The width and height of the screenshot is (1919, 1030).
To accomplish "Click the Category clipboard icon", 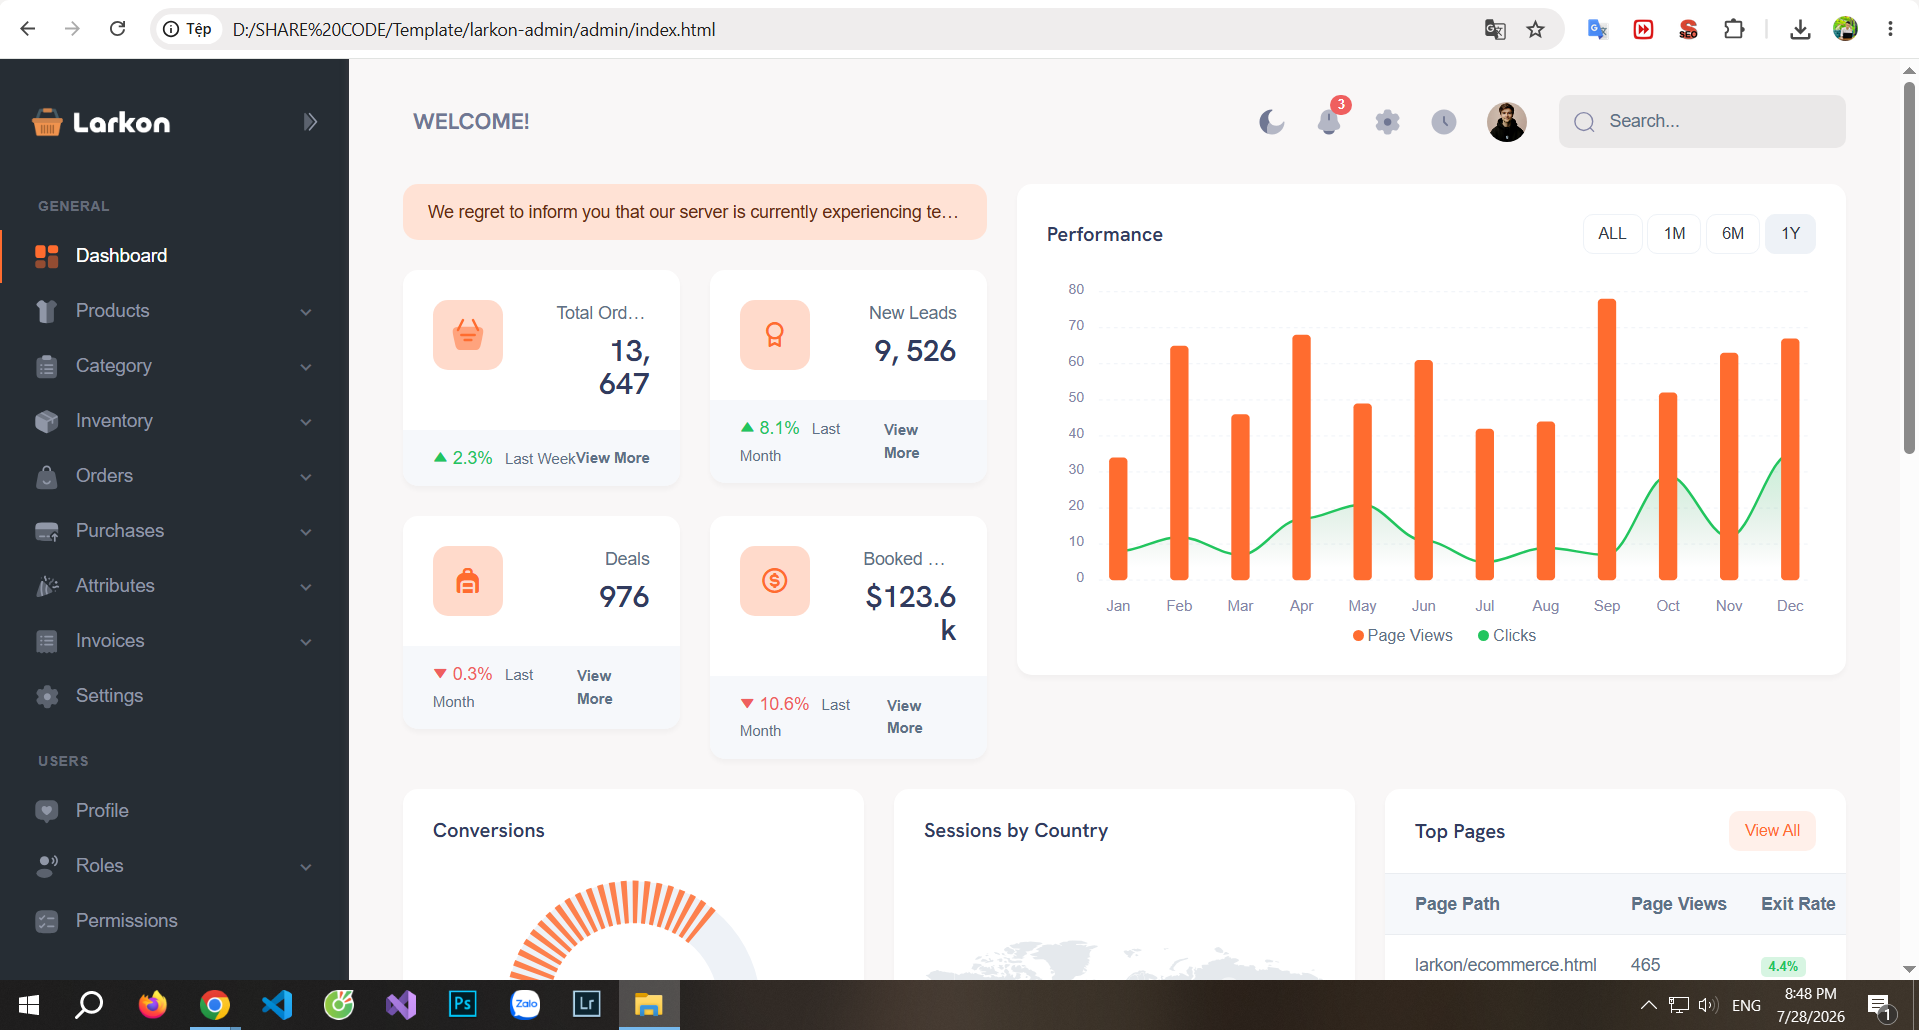I will pos(46,366).
